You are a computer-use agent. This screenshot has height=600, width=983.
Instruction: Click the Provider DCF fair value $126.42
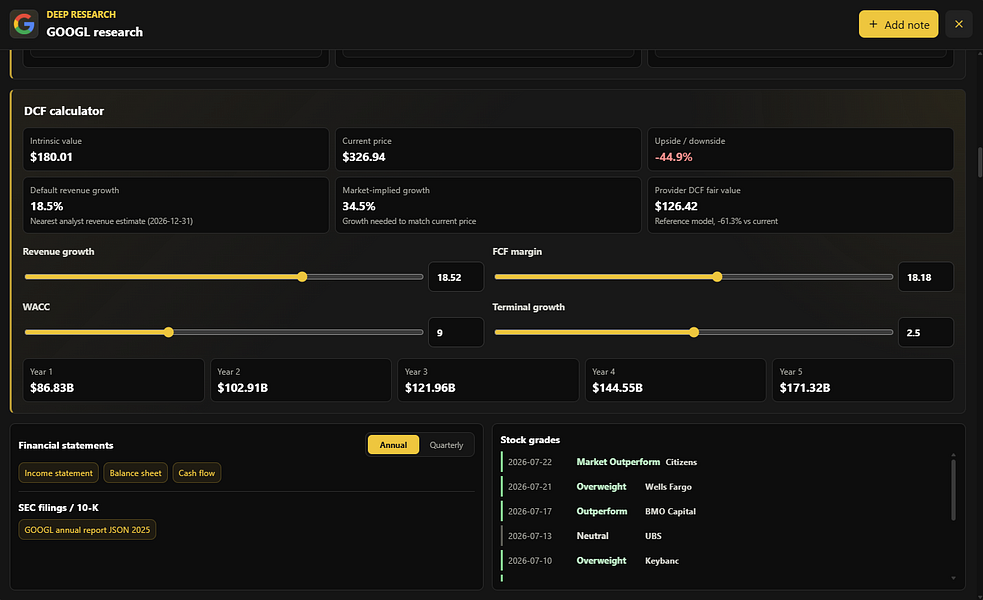[x=801, y=205]
